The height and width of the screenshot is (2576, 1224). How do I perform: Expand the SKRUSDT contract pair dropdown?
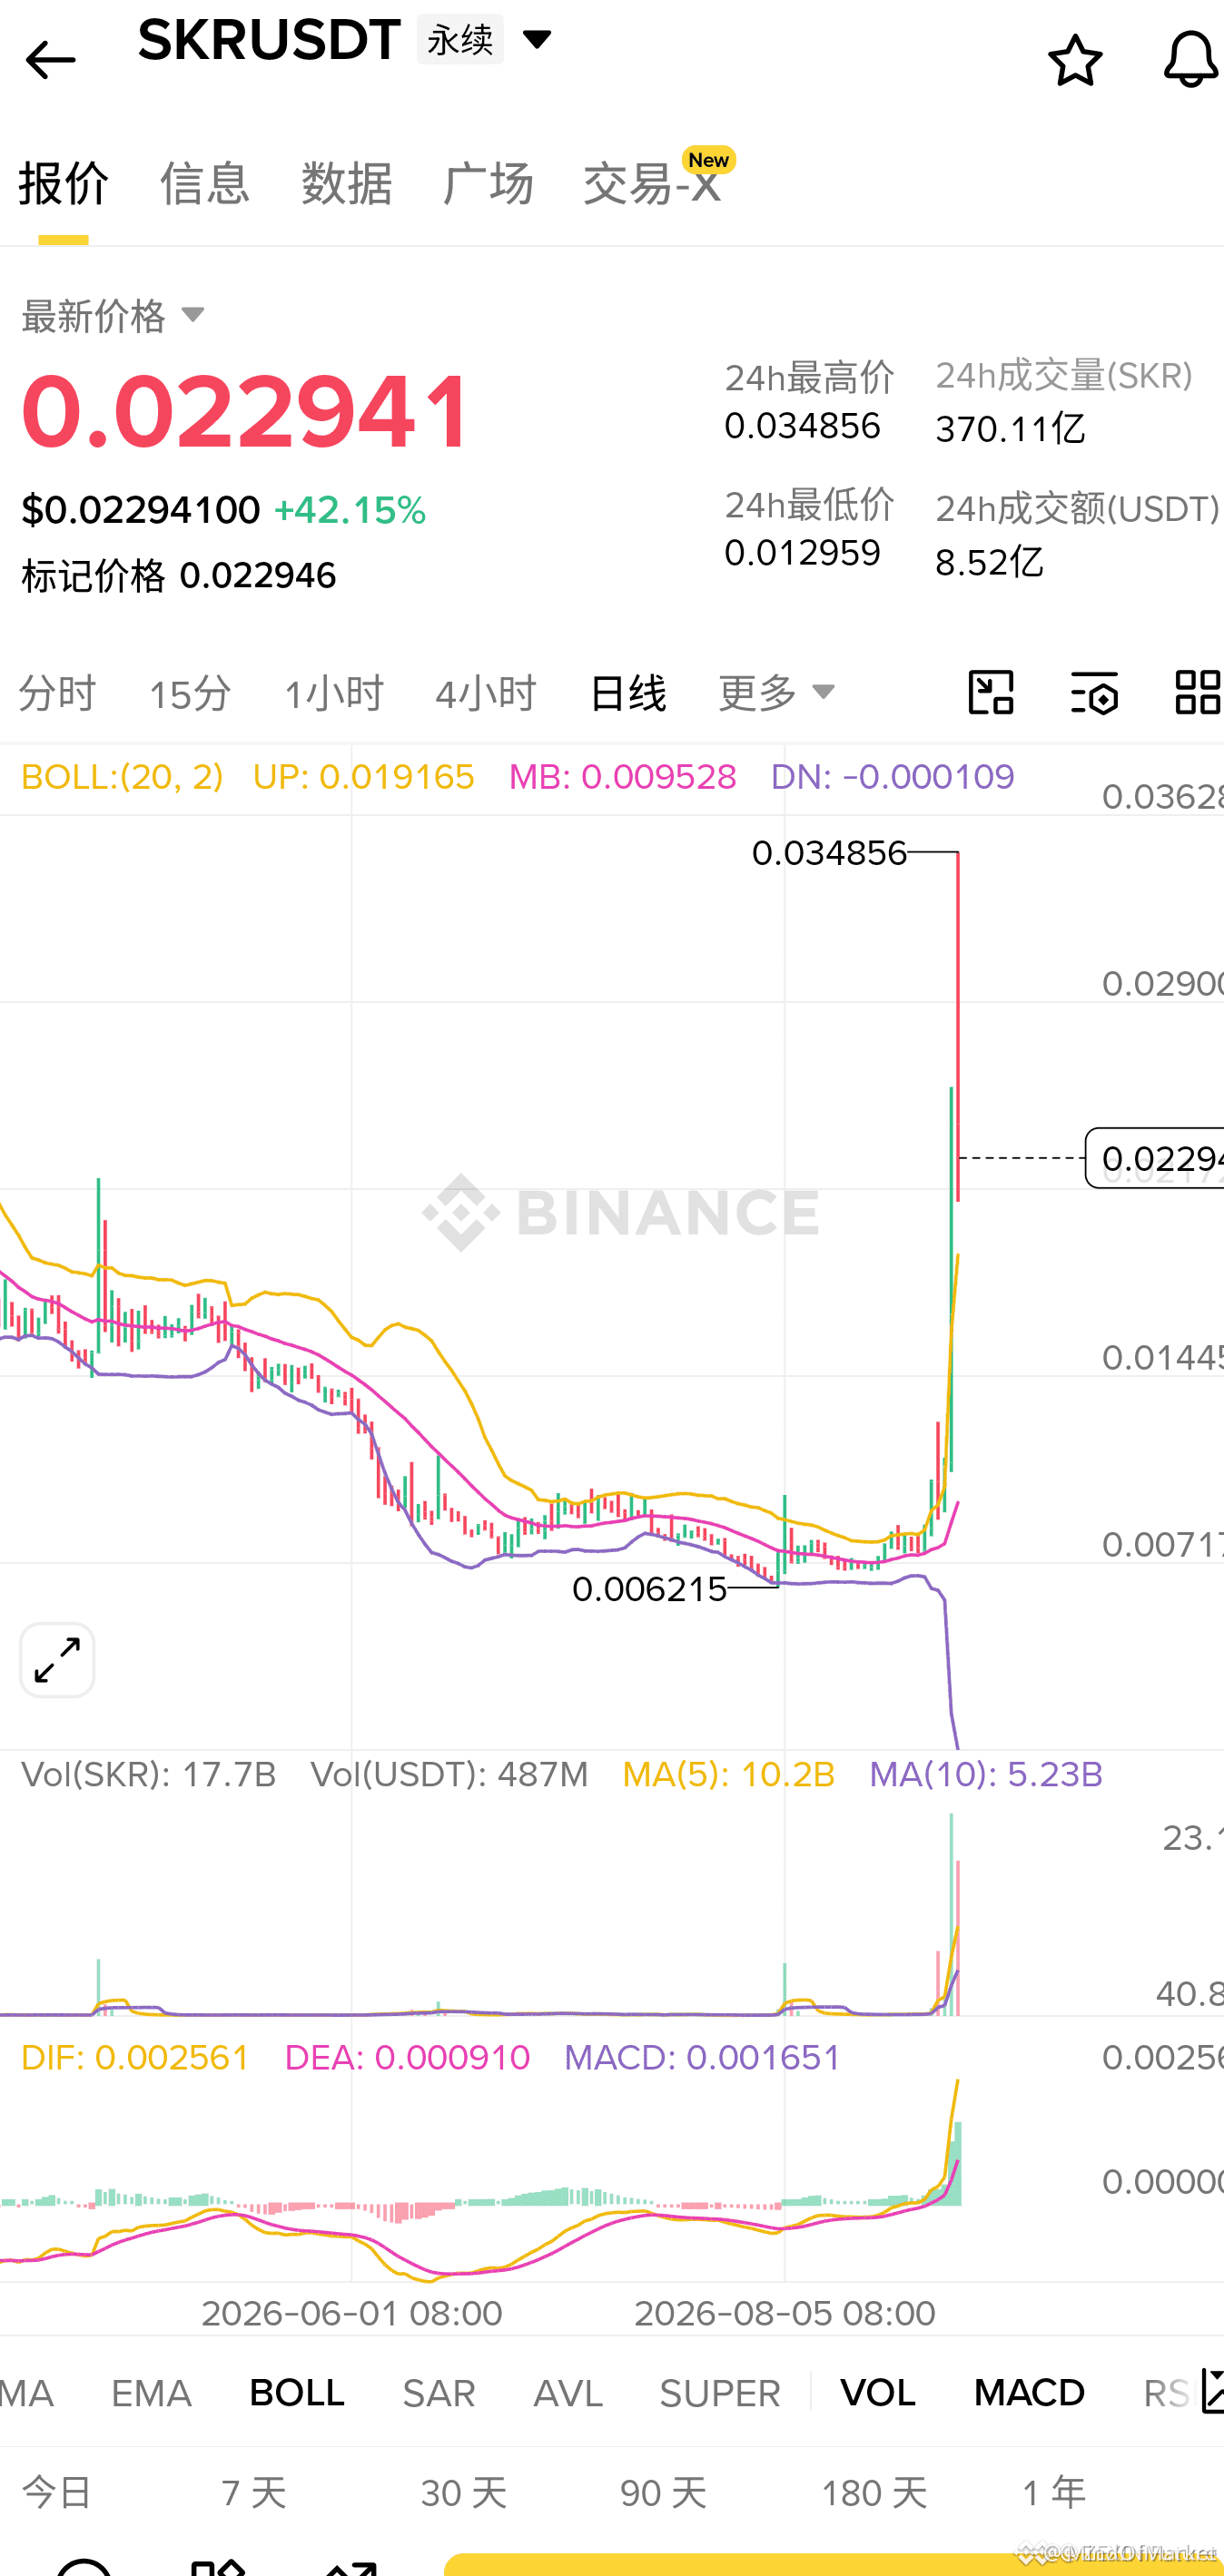(537, 40)
